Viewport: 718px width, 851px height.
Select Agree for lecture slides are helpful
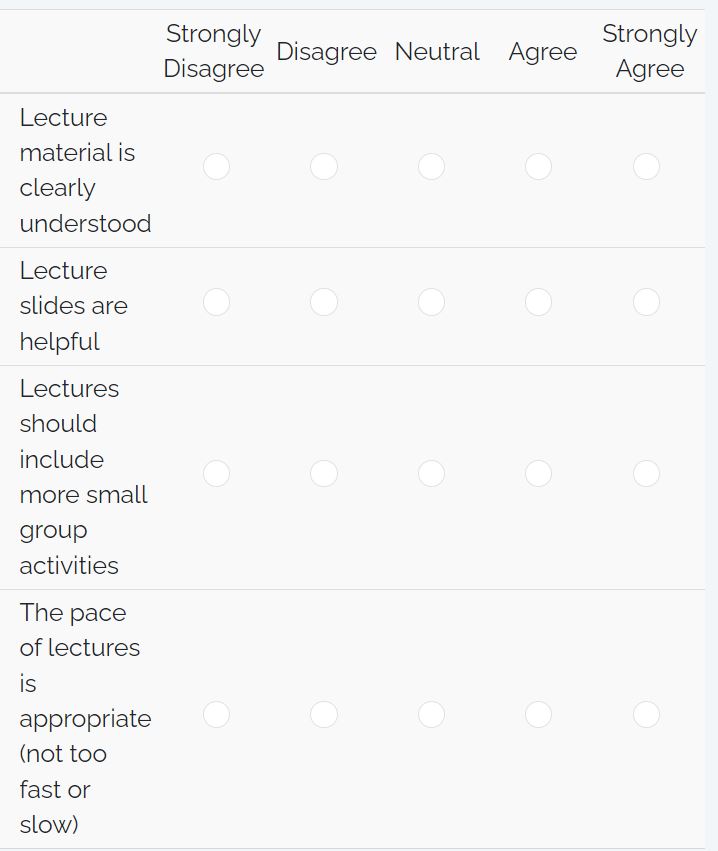538,302
